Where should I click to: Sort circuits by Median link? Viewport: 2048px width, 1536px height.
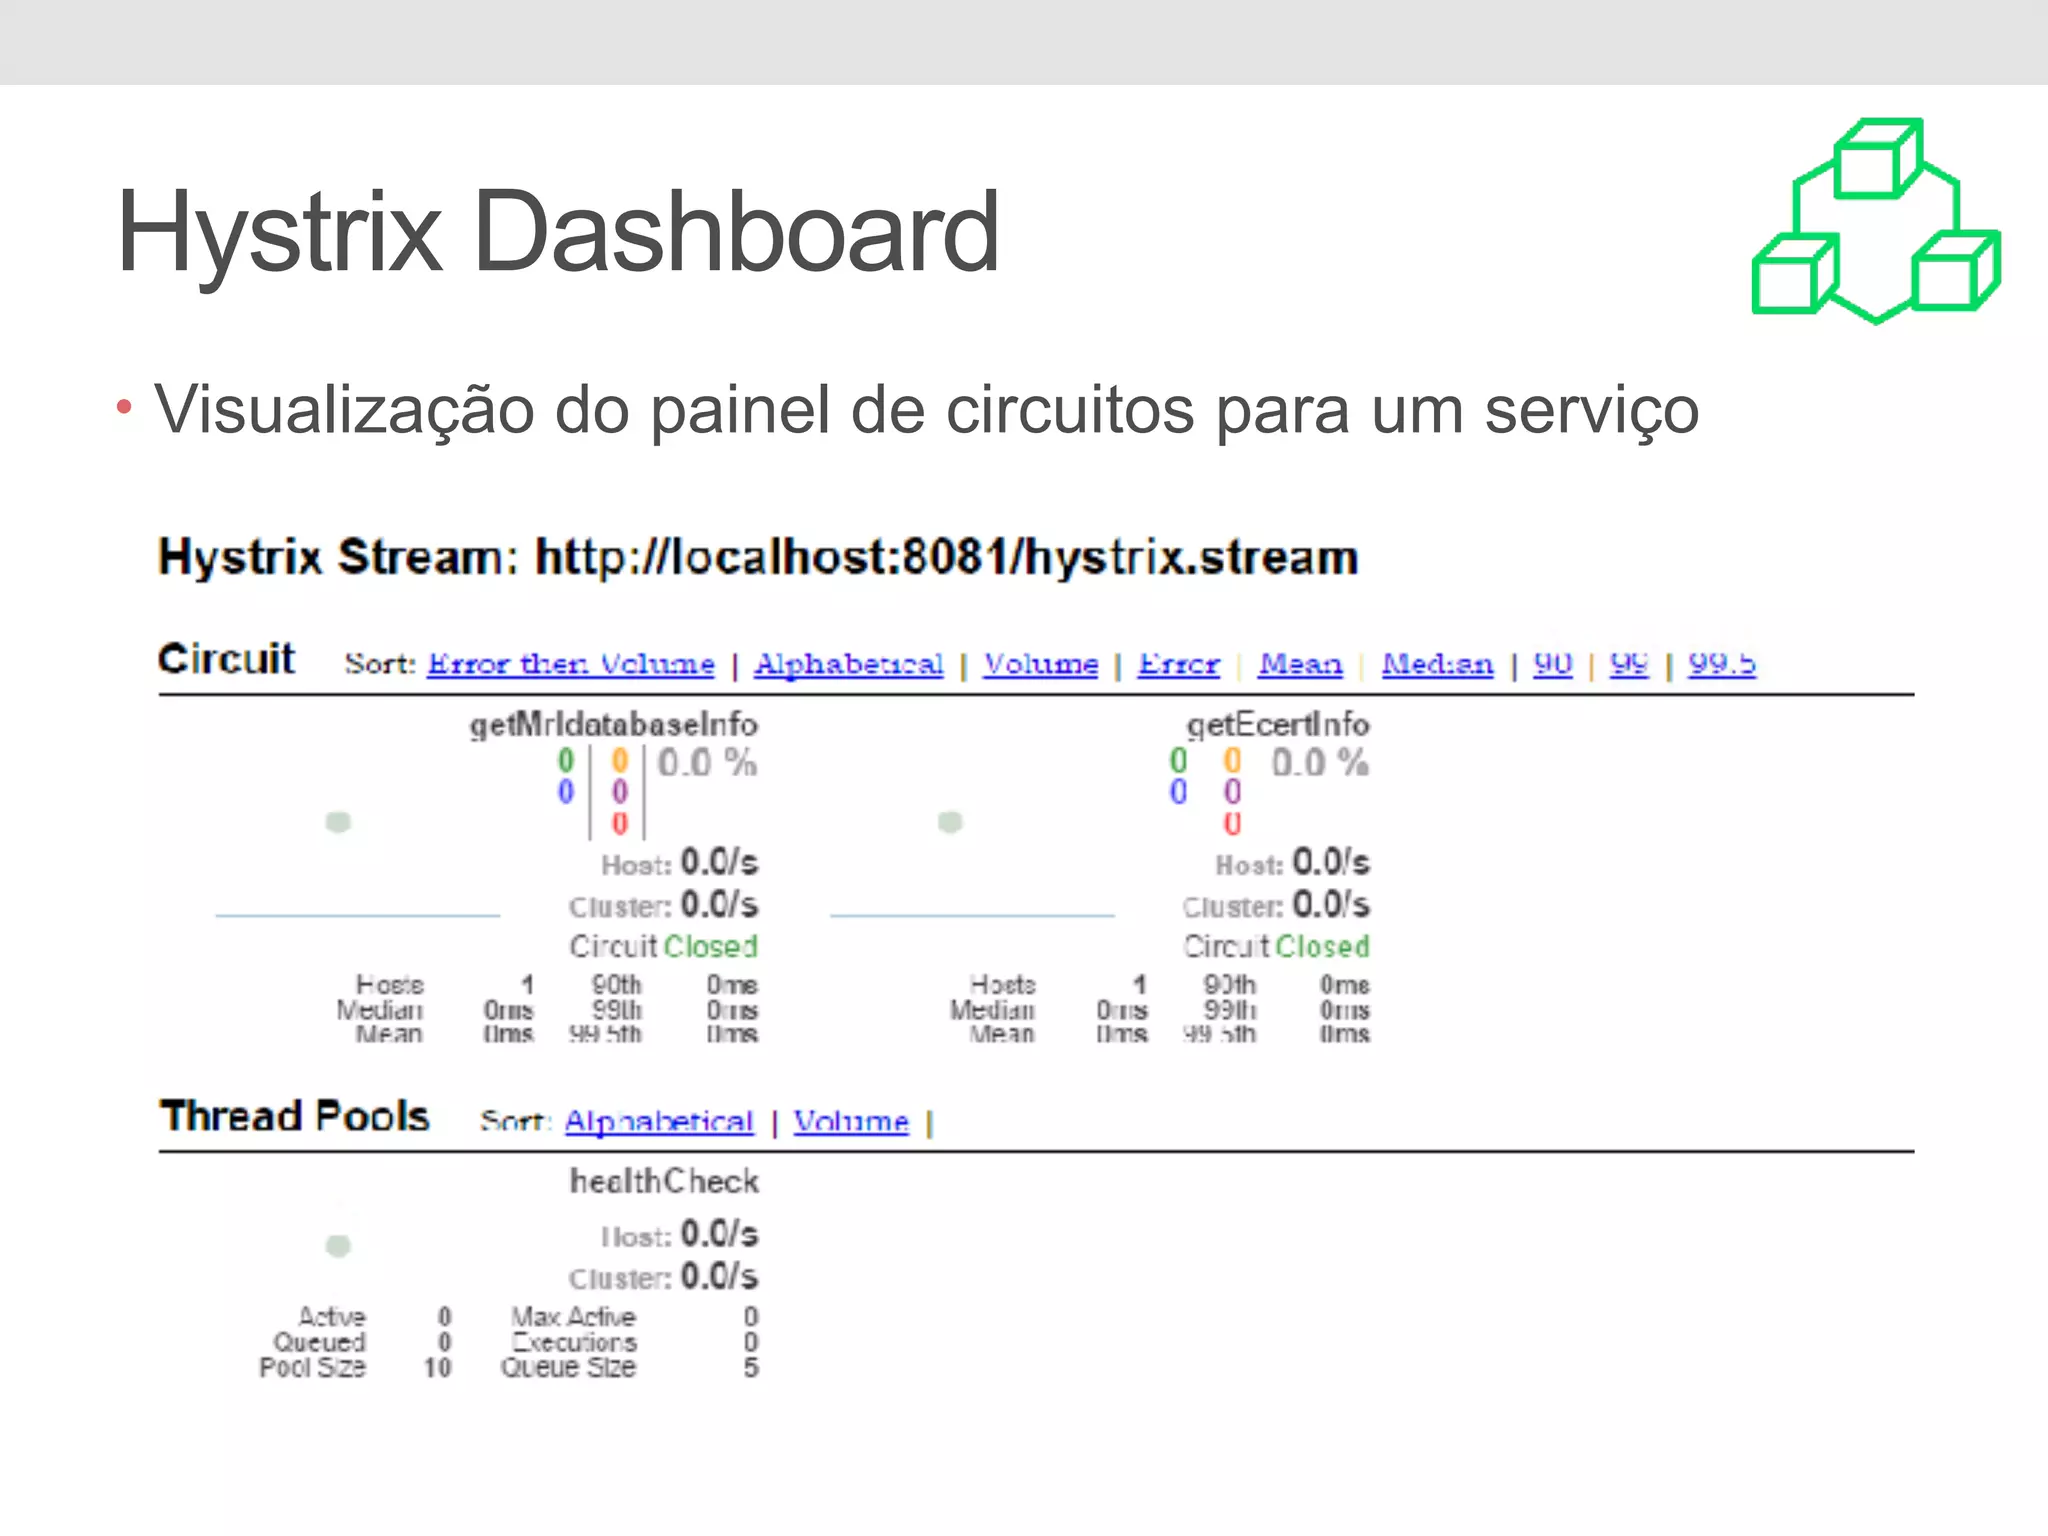tap(1438, 664)
